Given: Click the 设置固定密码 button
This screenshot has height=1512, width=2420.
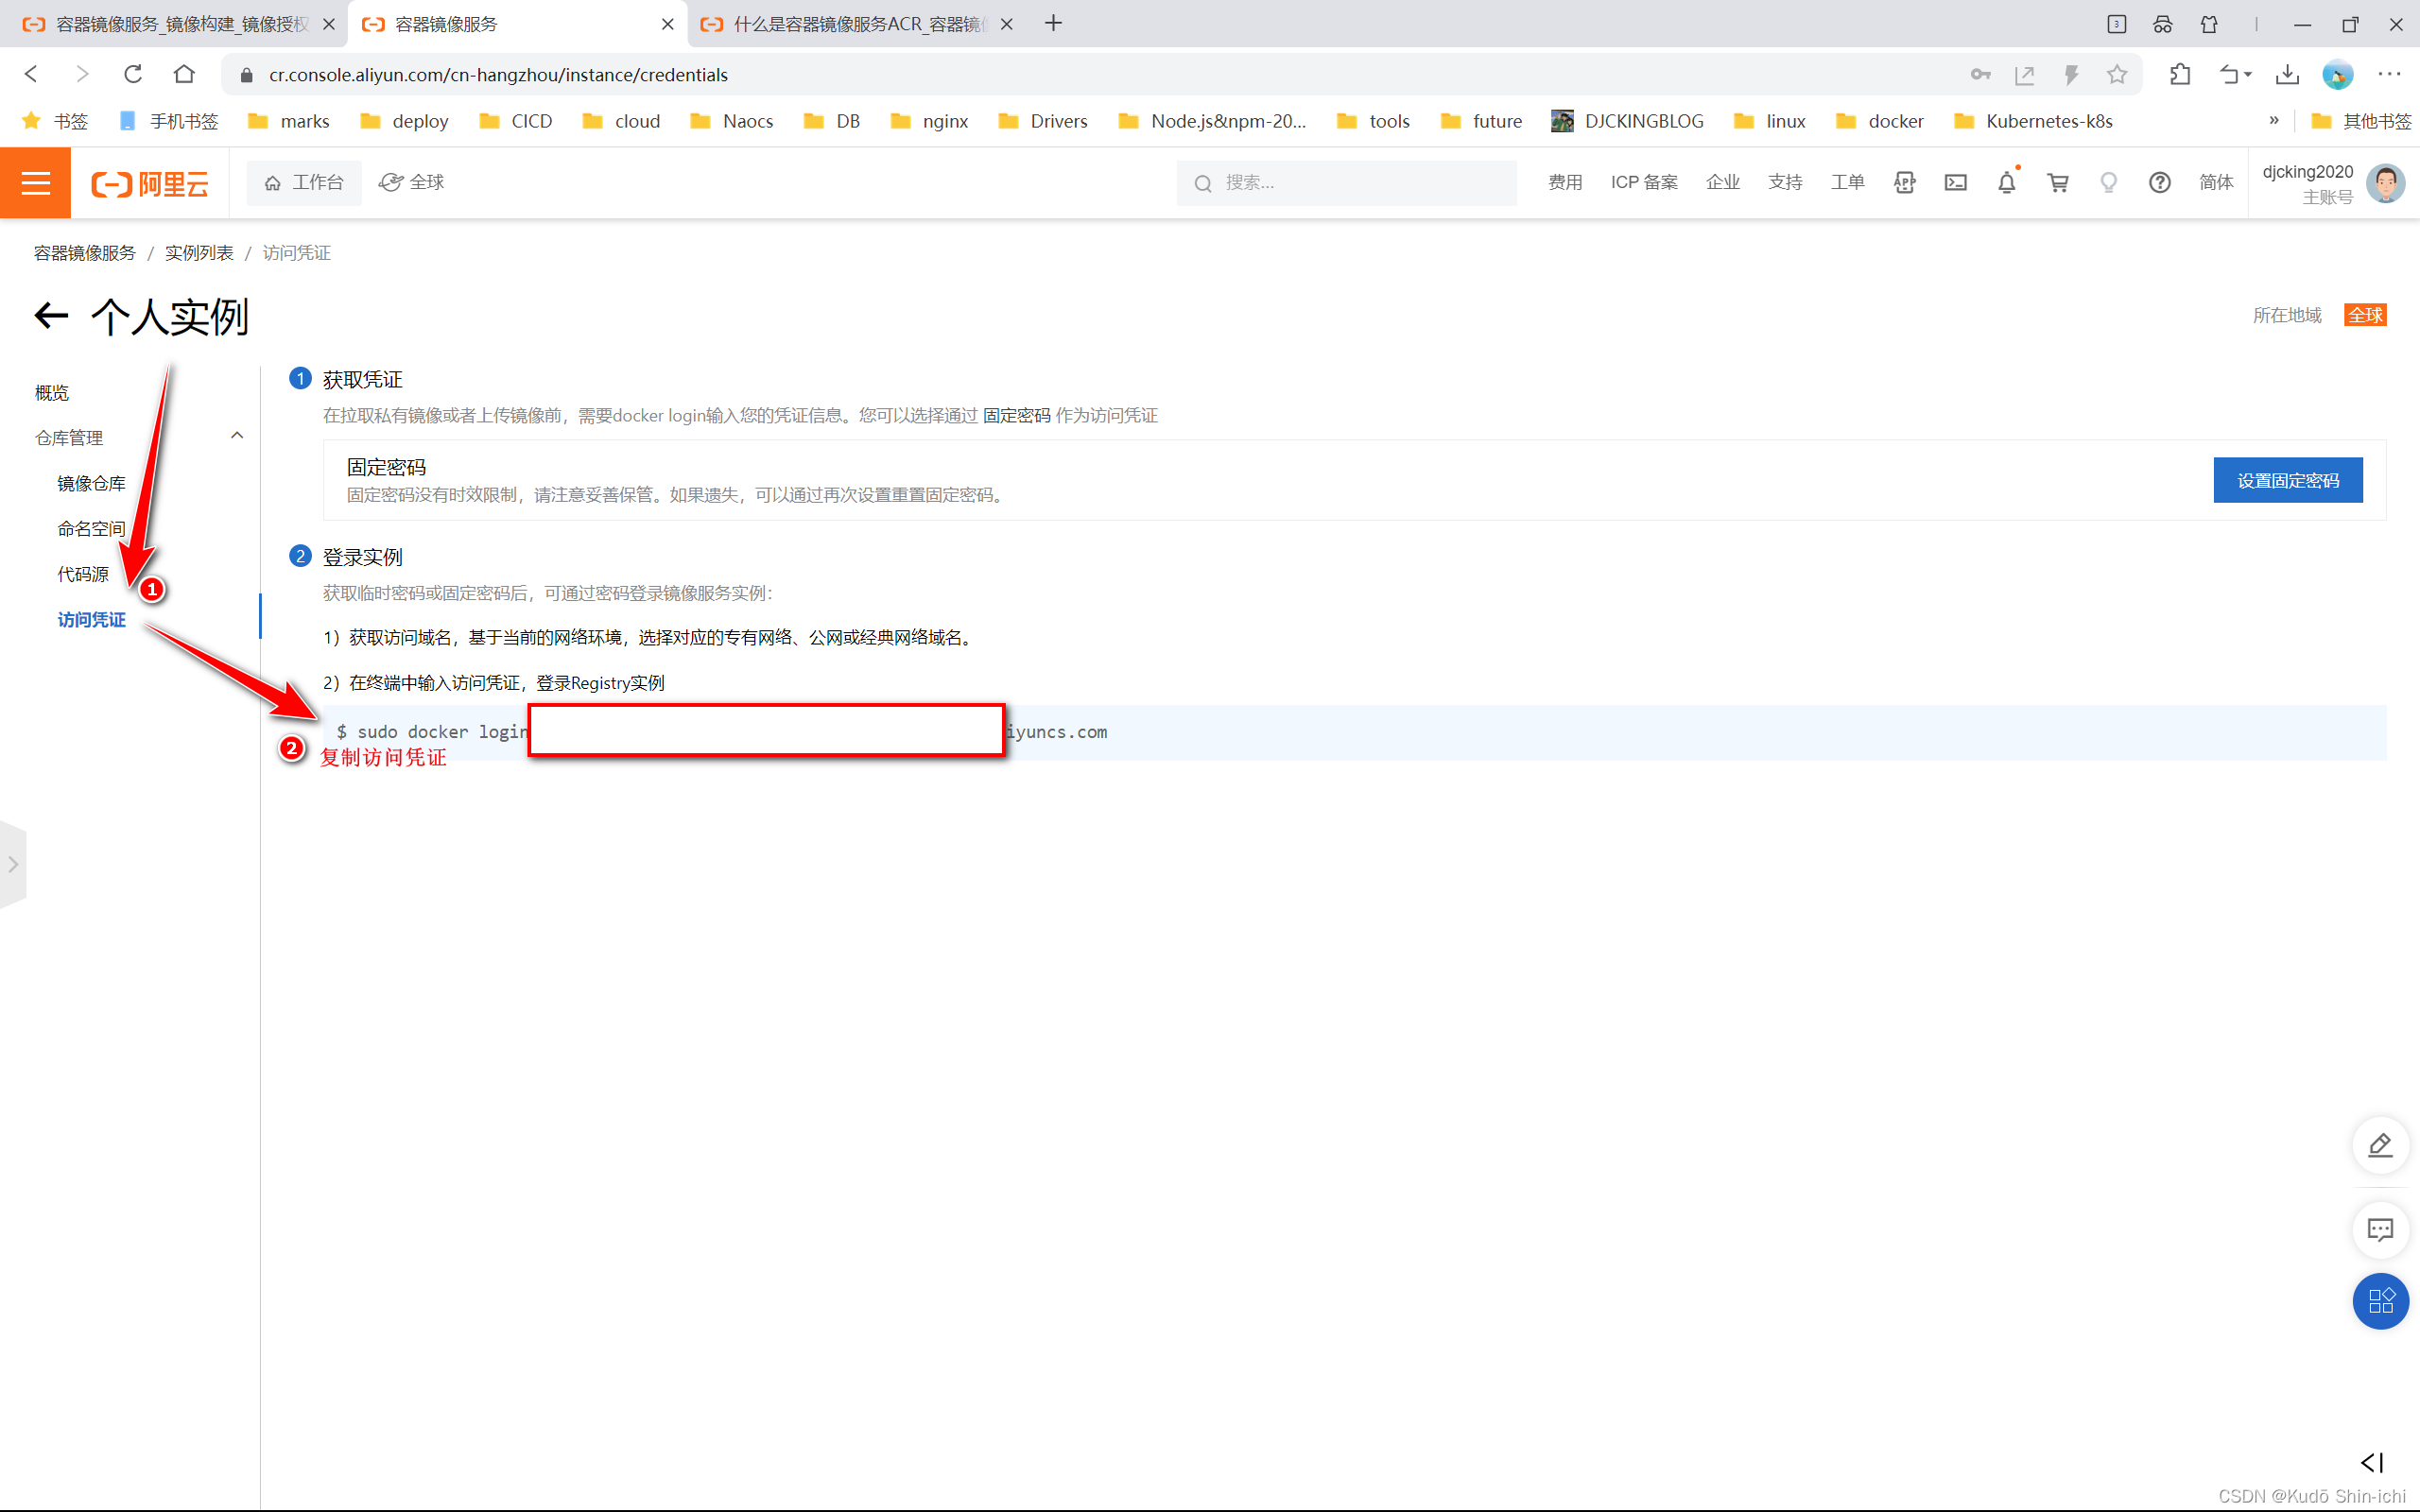Looking at the screenshot, I should 2287,480.
